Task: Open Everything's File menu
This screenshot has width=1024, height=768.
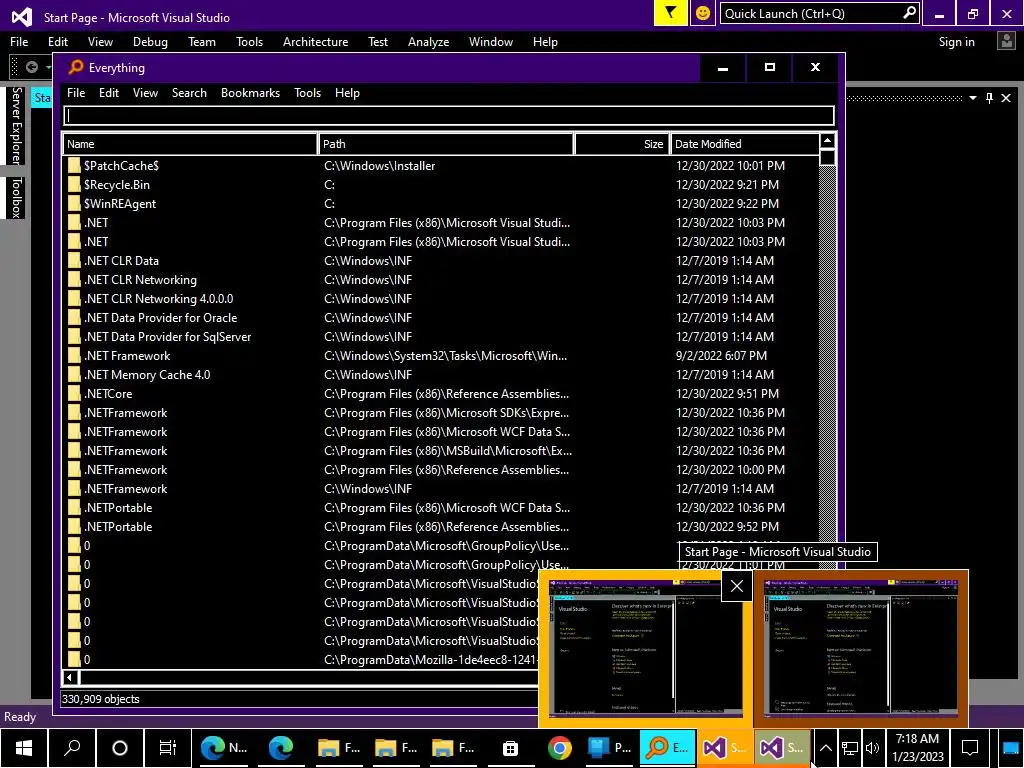Action: [x=76, y=93]
